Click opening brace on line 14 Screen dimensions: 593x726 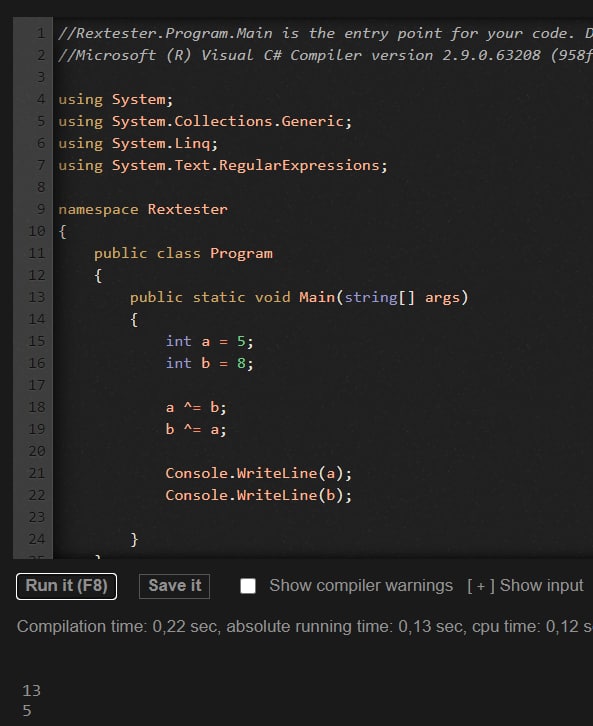[x=134, y=320]
